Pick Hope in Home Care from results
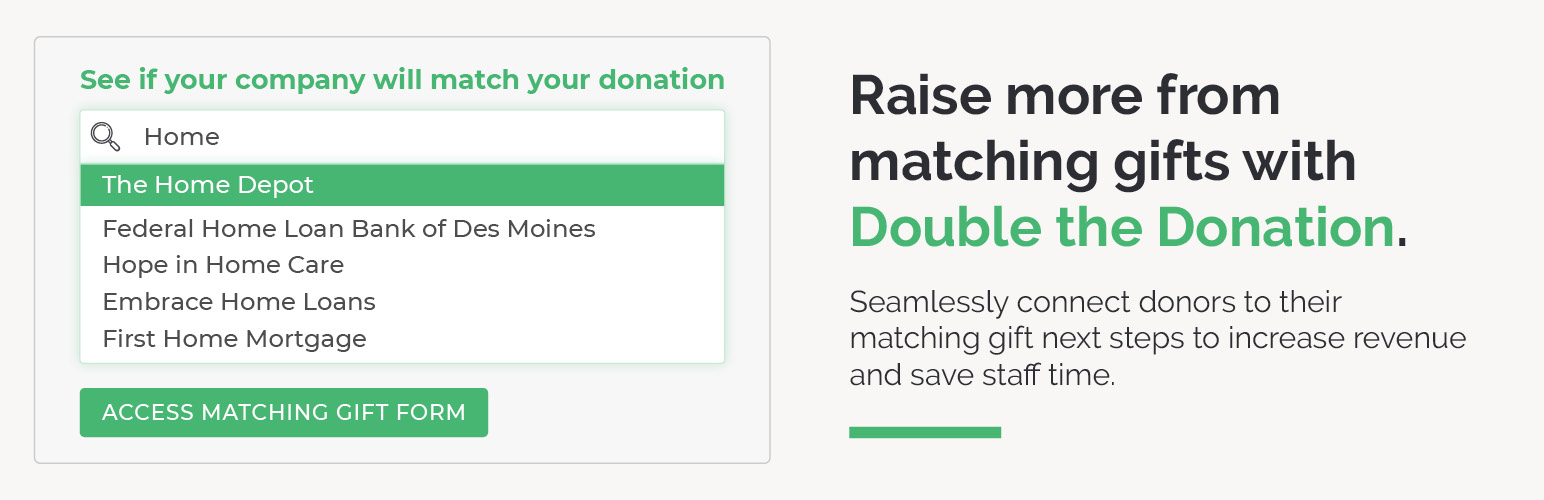The image size is (1544, 500). tap(223, 265)
